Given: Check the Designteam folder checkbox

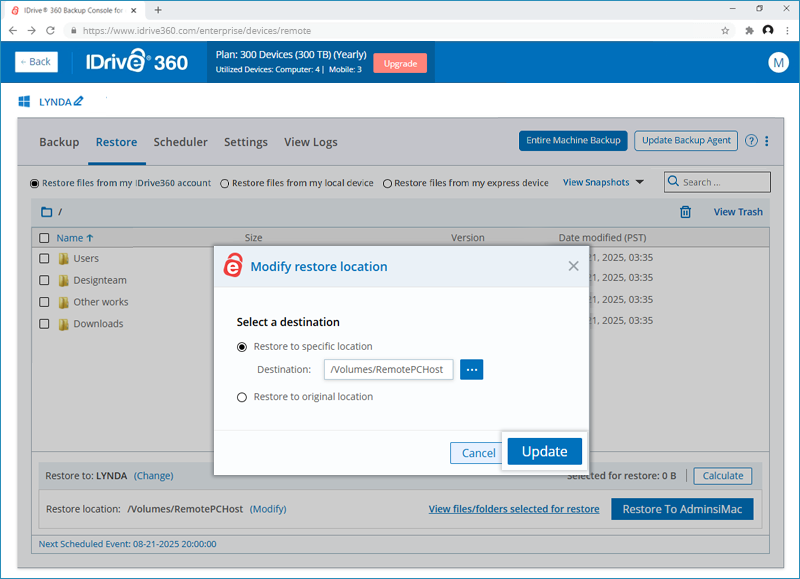Looking at the screenshot, I should point(44,280).
